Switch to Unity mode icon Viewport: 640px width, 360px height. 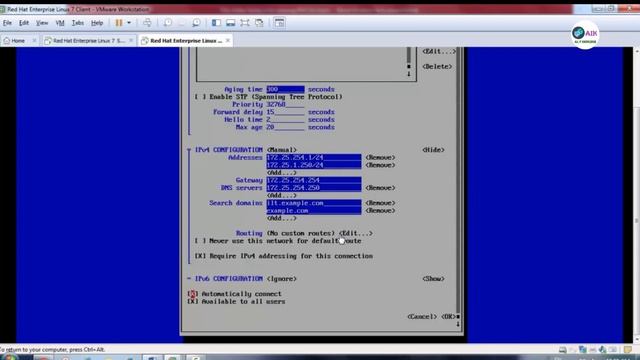pos(259,23)
